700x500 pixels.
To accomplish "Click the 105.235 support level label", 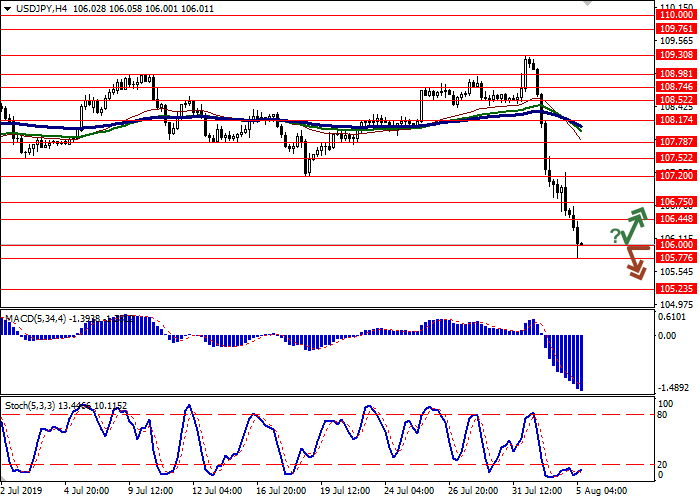I will tap(675, 288).
